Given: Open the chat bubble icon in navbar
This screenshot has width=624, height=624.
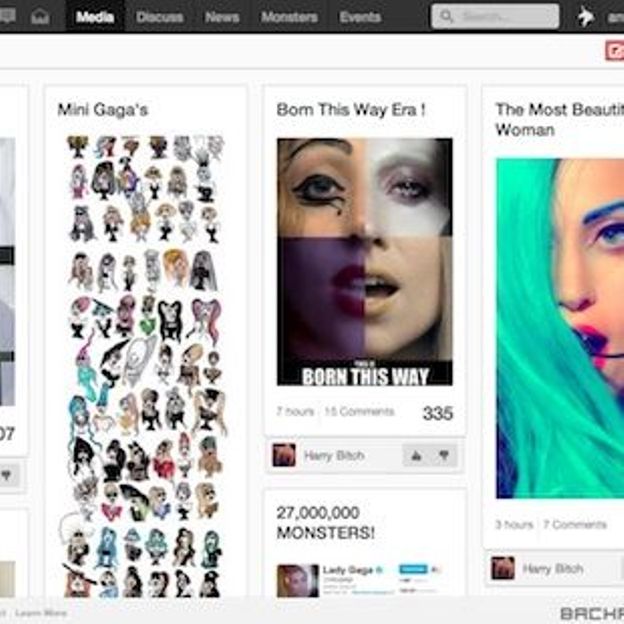Looking at the screenshot, I should (x=7, y=16).
